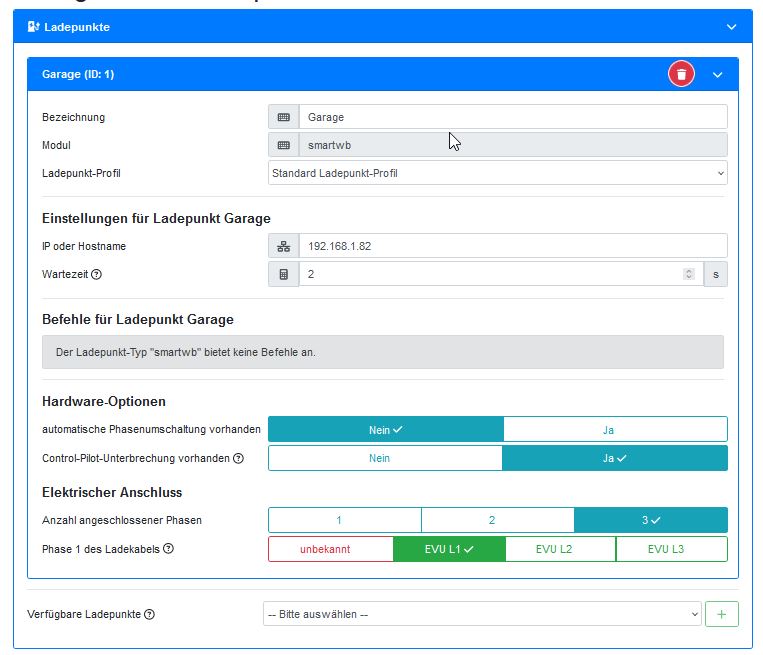Collapse the Garage (ID: 1) panel chevron
The width and height of the screenshot is (763, 655).
coord(717,74)
